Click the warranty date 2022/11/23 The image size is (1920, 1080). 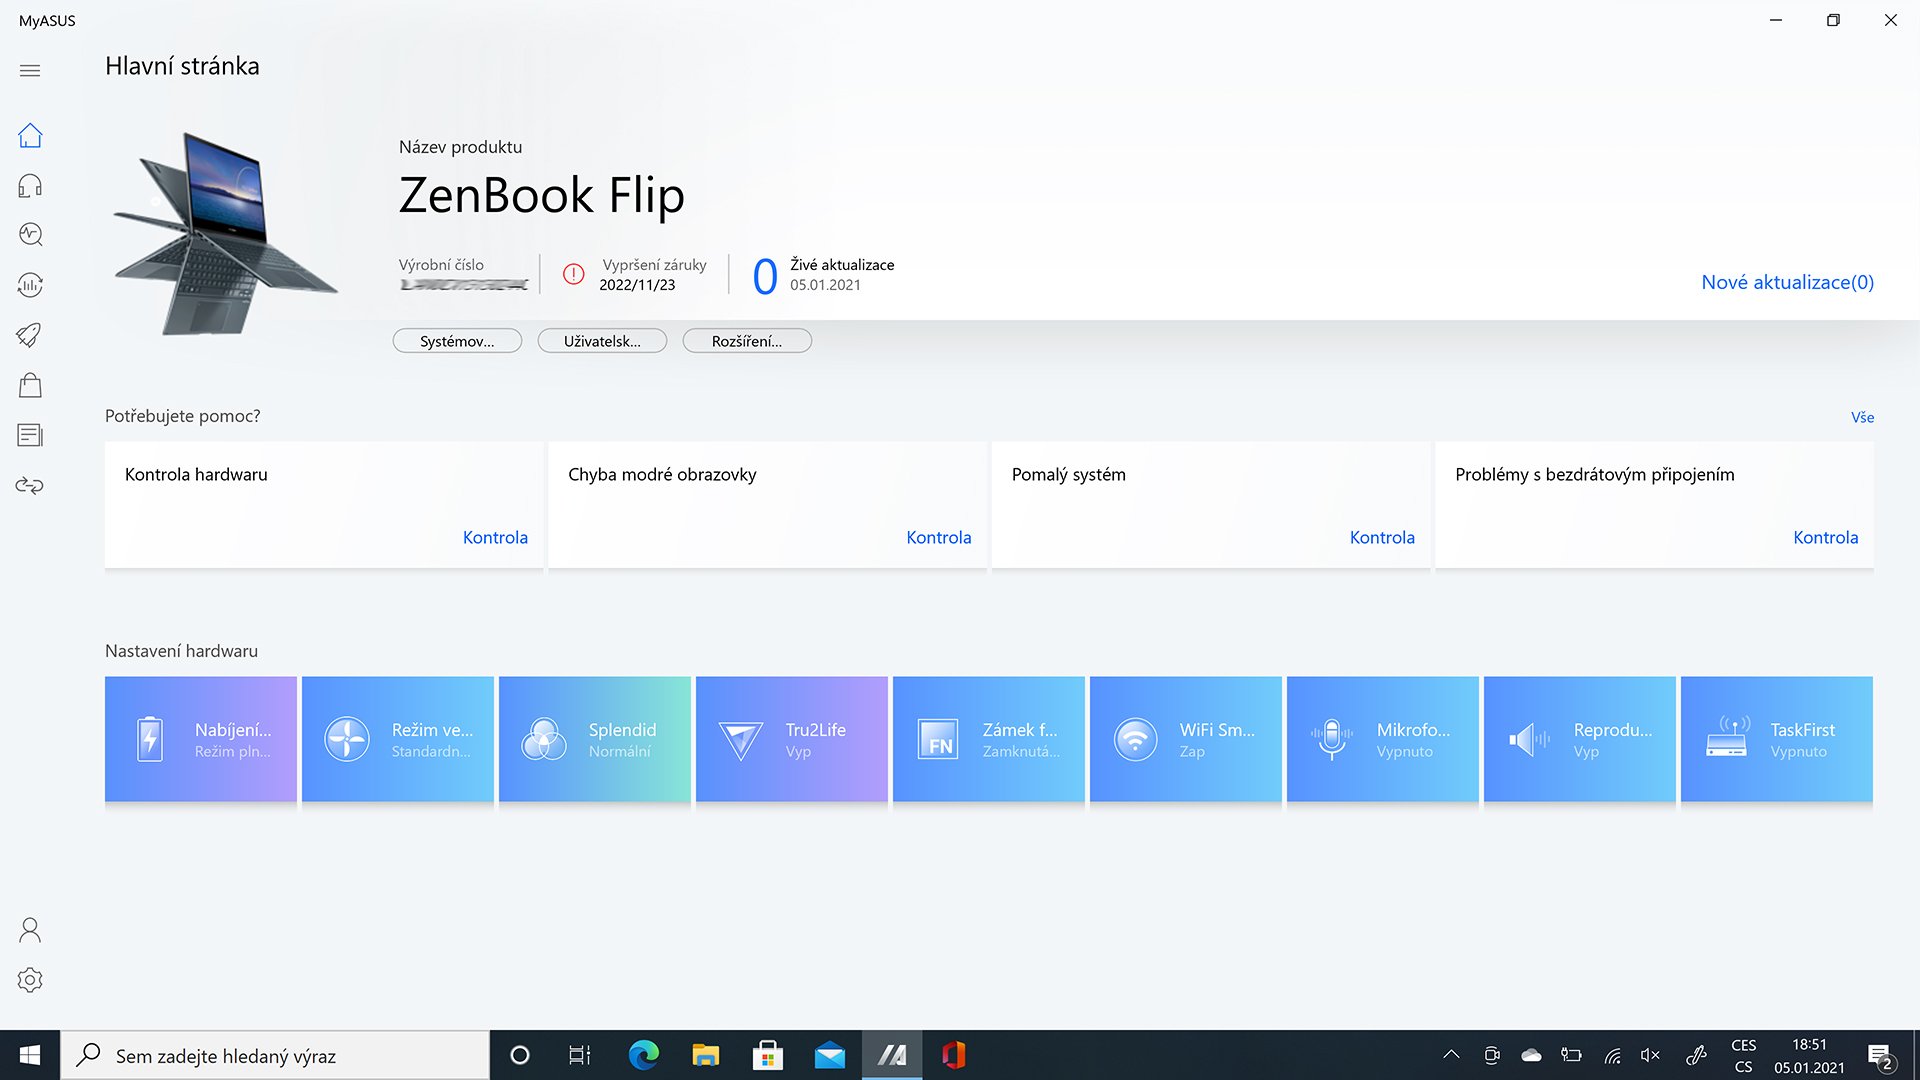[637, 285]
